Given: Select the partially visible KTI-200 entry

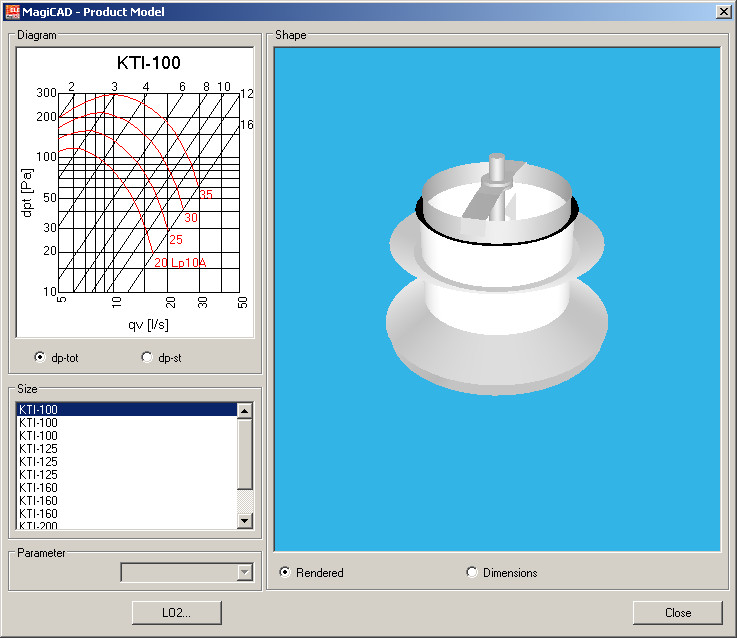Looking at the screenshot, I should (126, 525).
